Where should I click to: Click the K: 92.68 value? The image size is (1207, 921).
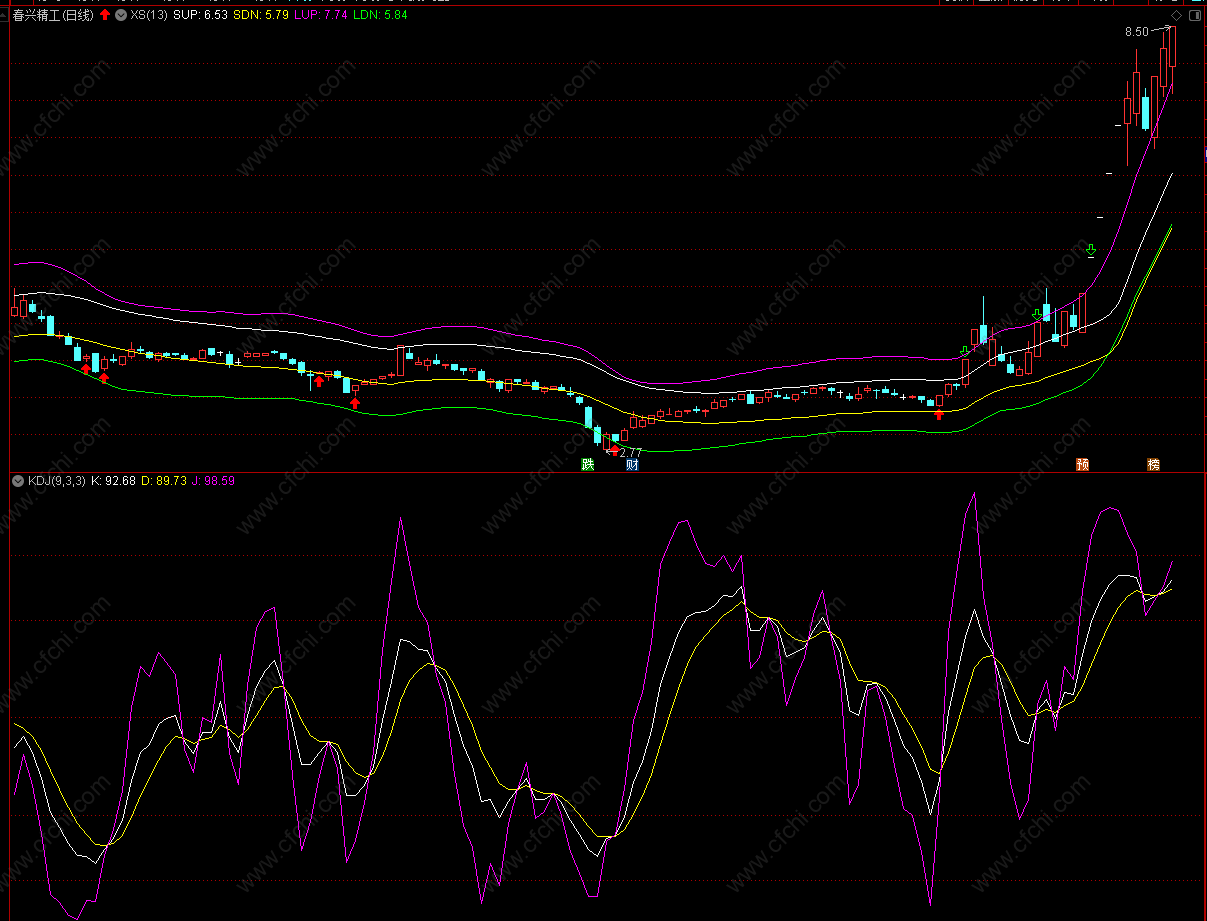[x=114, y=481]
